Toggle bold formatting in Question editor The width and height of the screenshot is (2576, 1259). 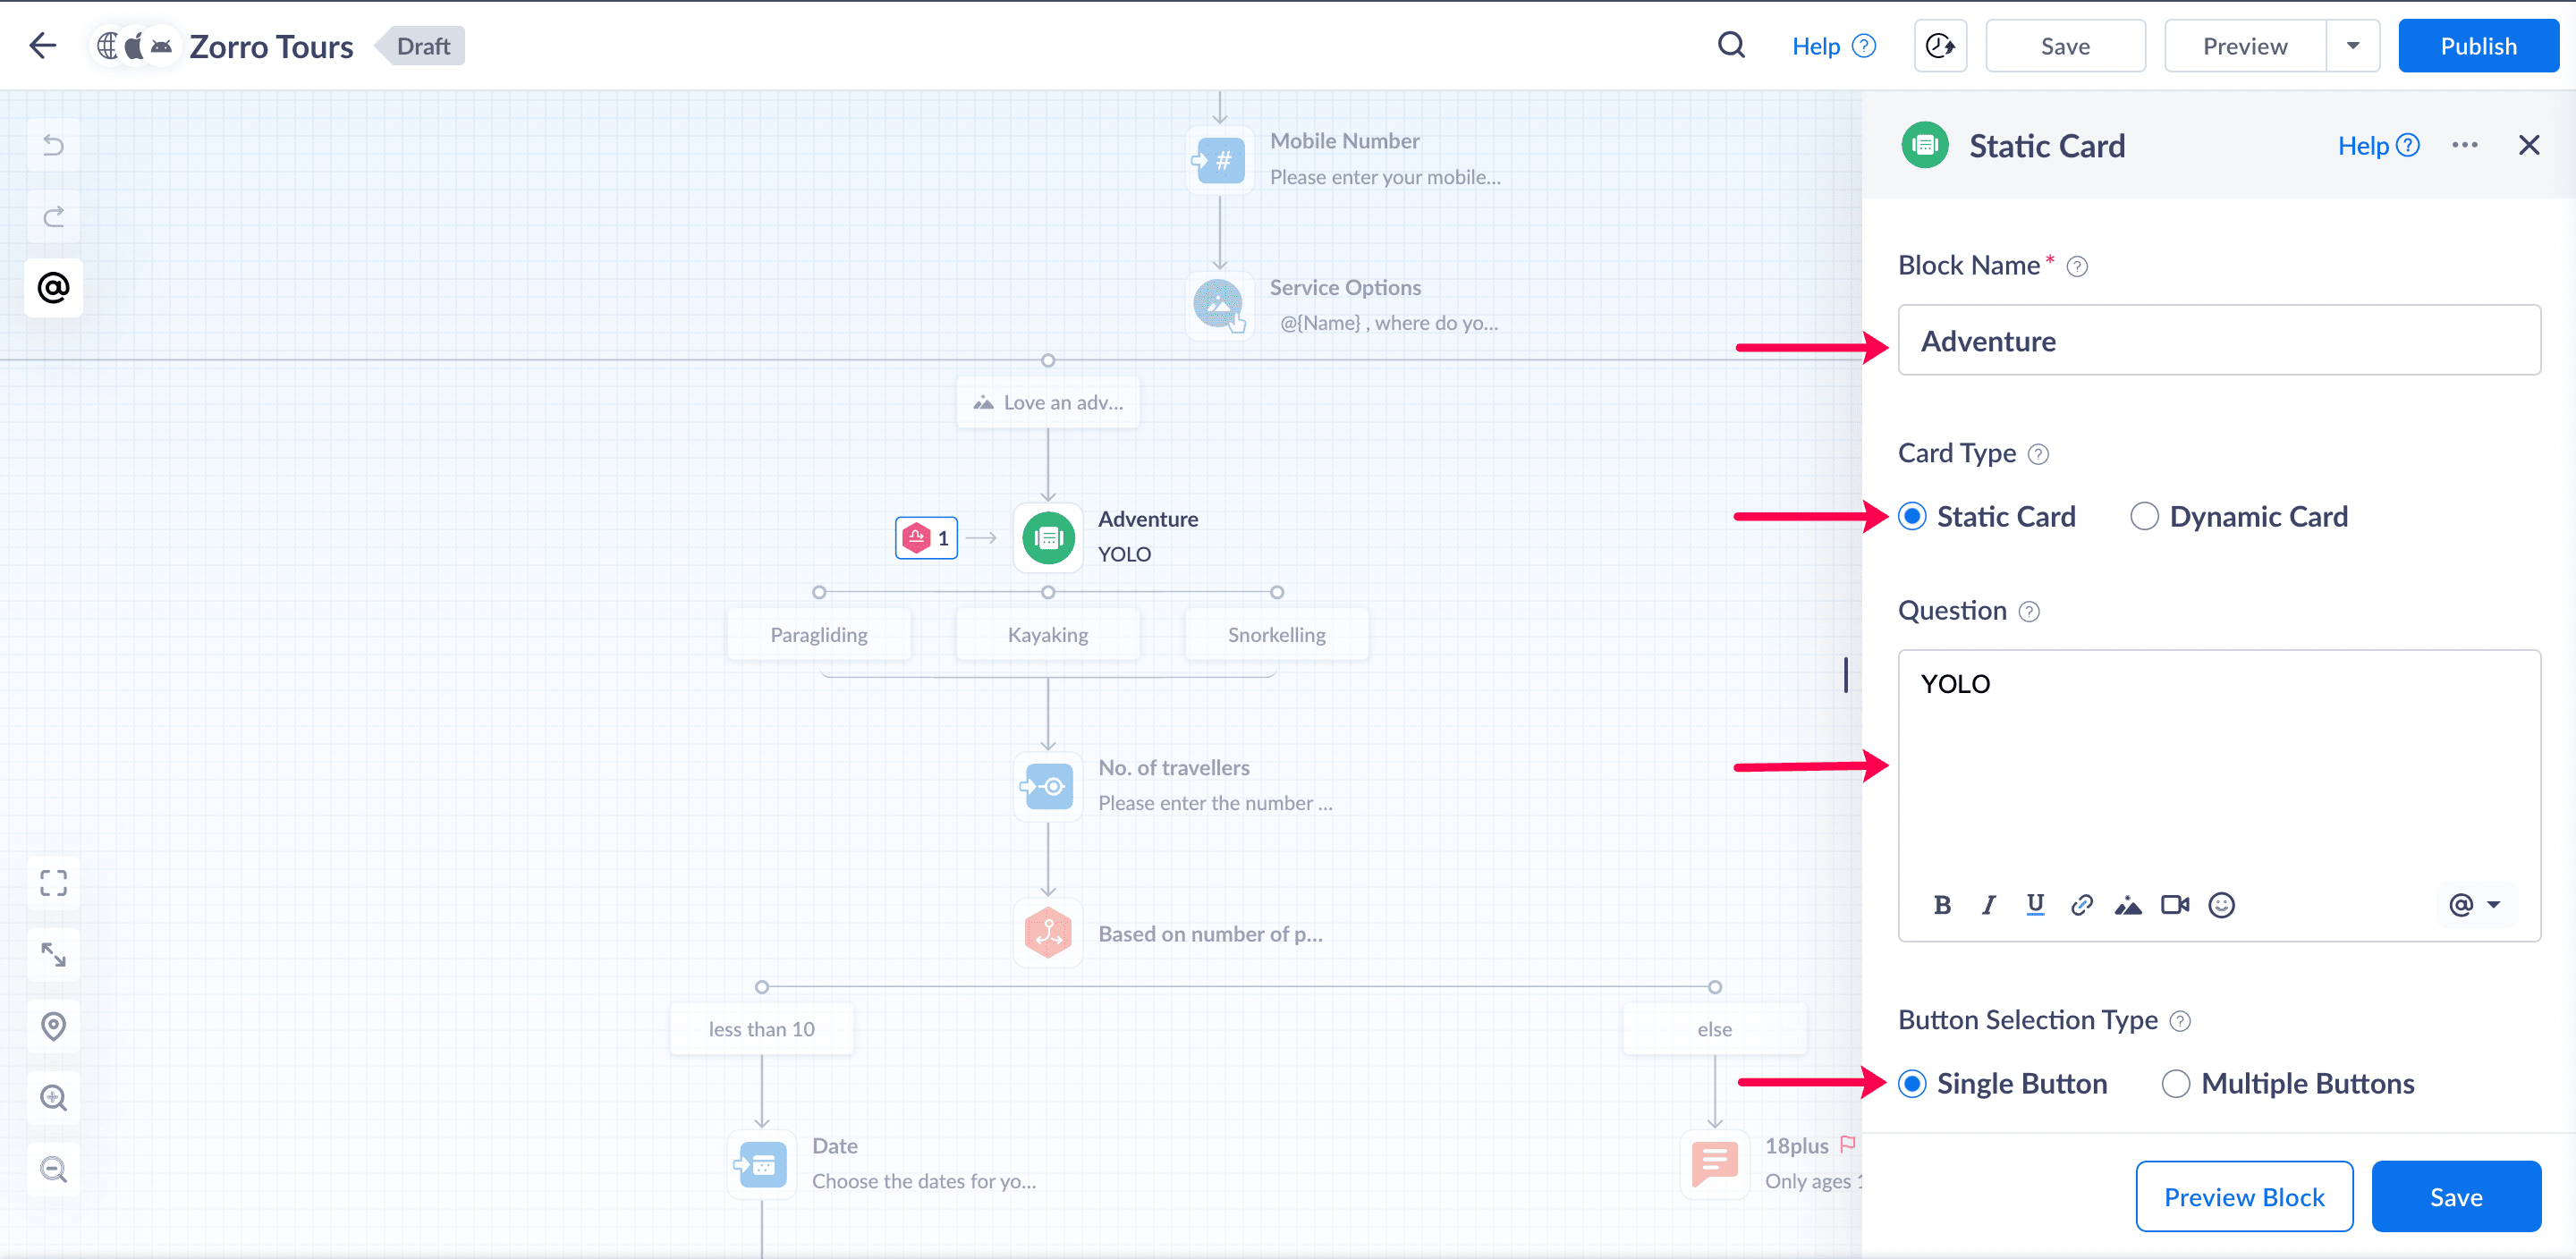[1942, 905]
